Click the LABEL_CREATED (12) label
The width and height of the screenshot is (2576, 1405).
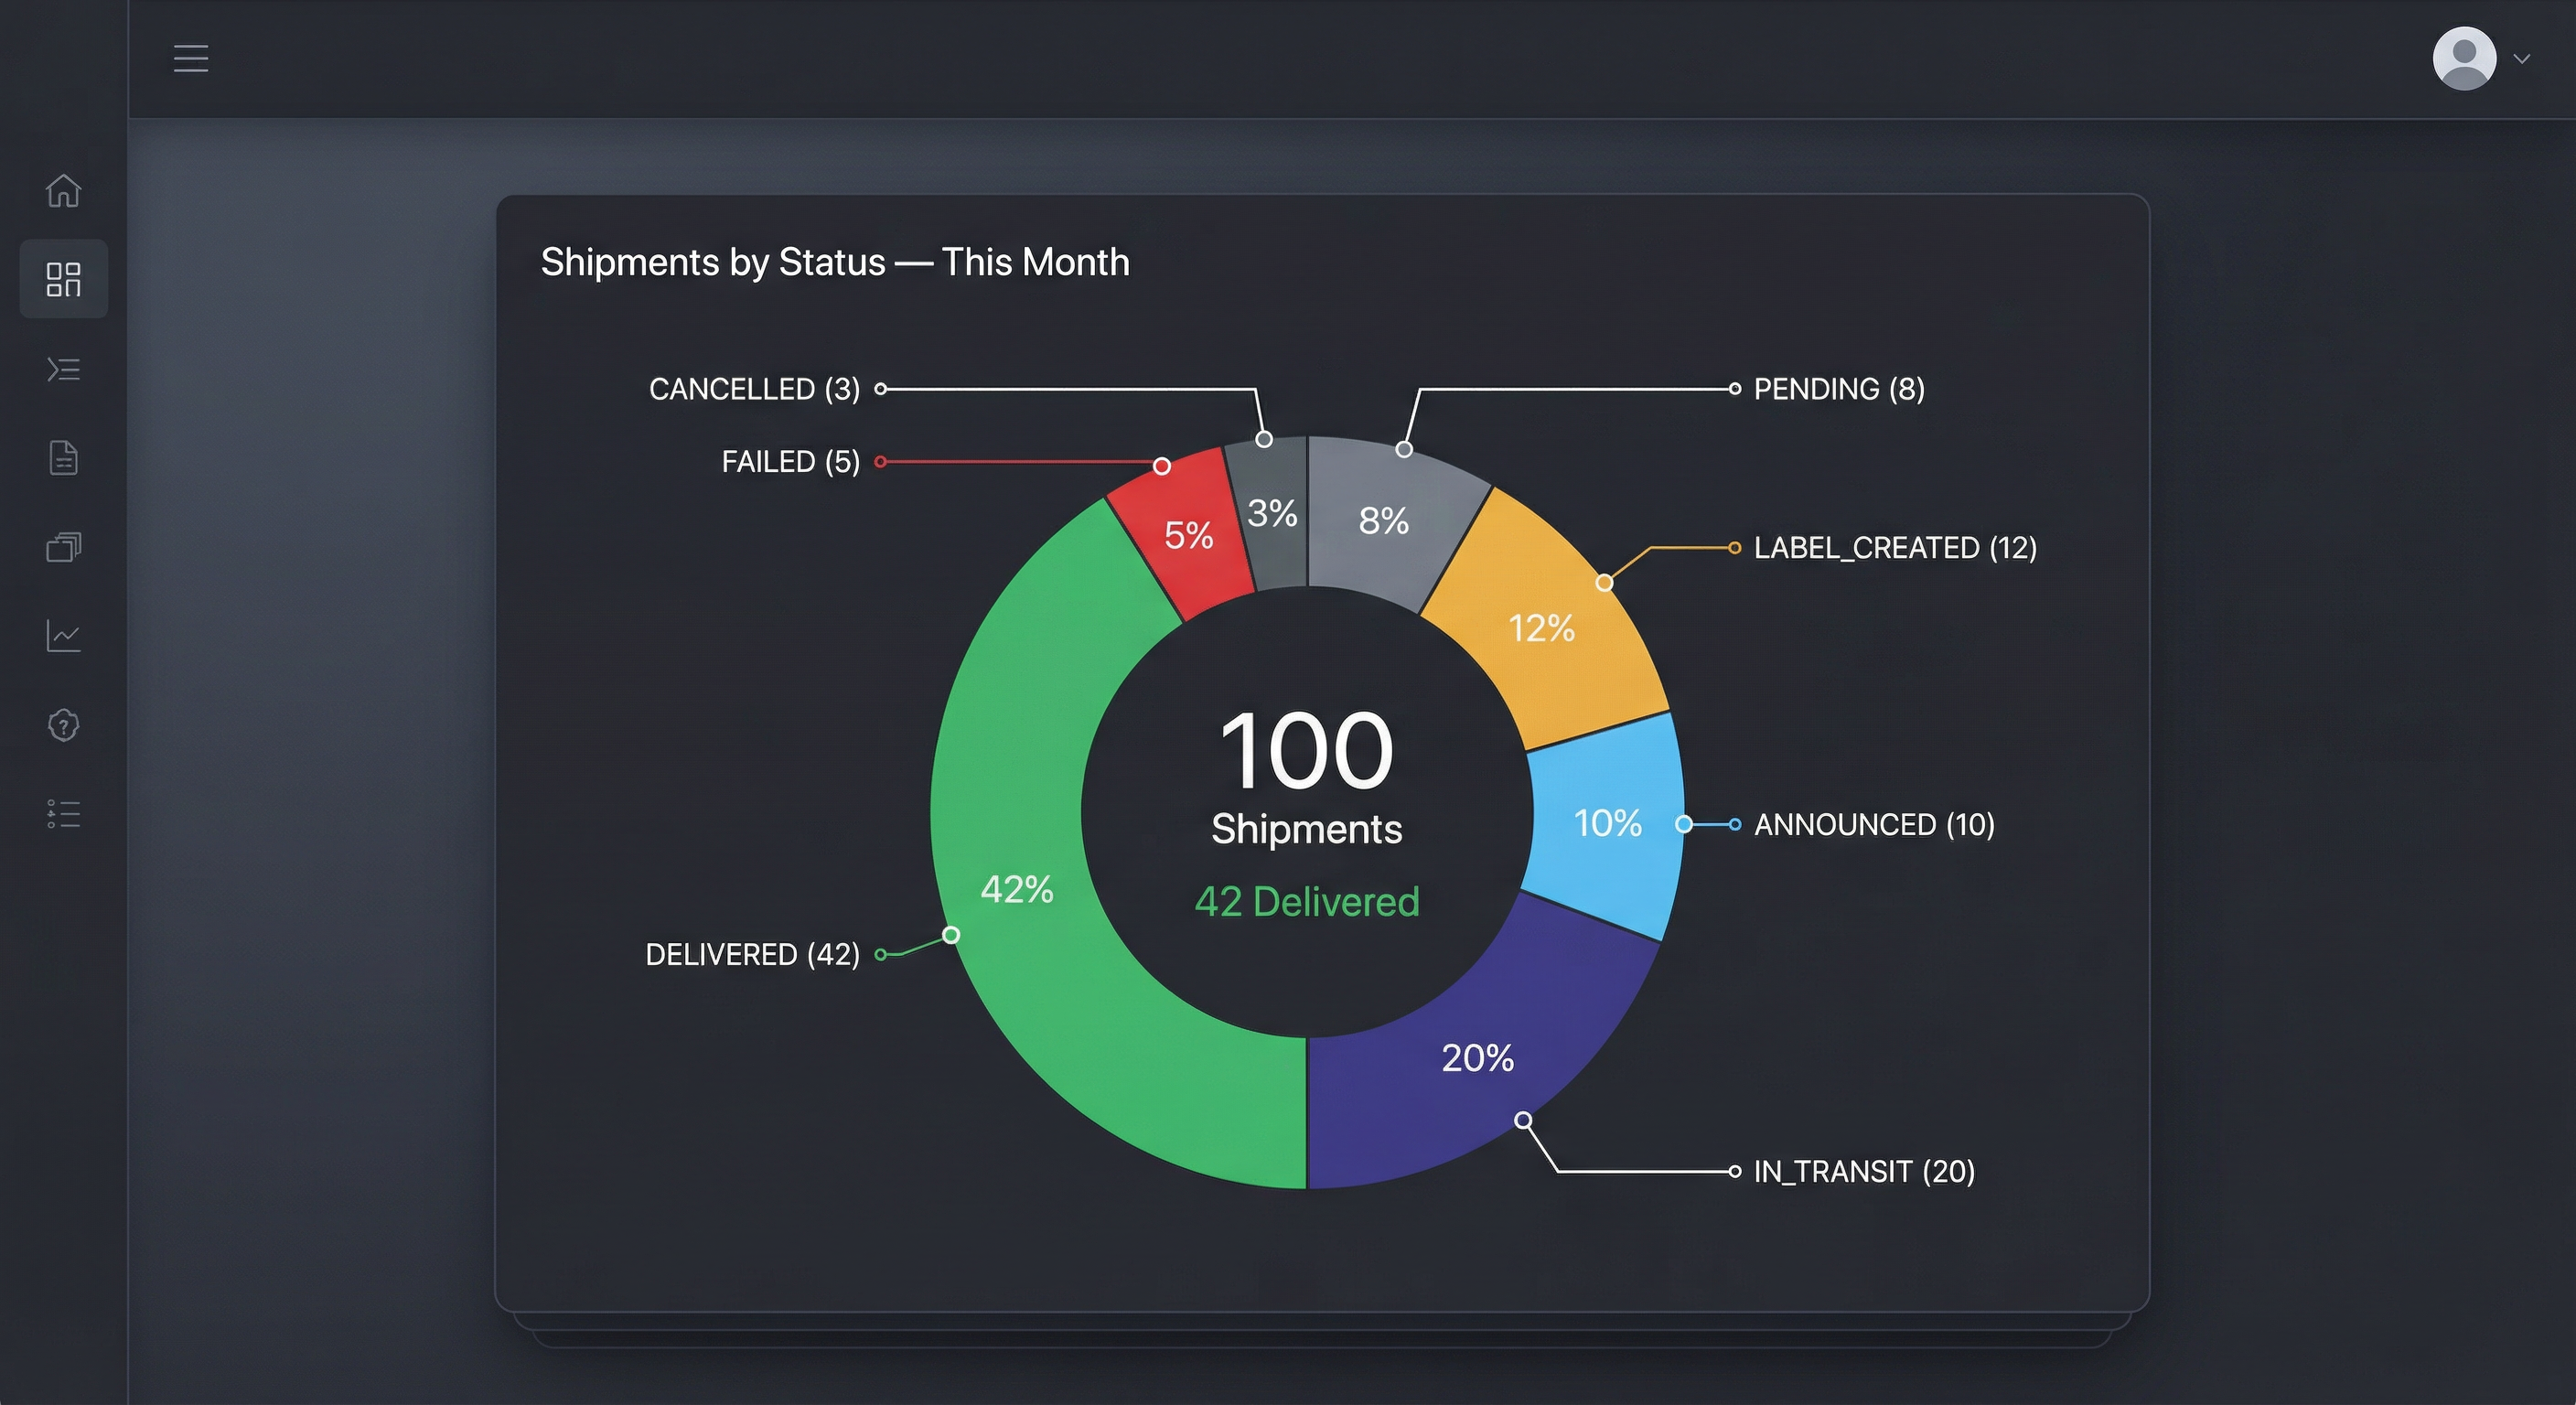click(1895, 547)
